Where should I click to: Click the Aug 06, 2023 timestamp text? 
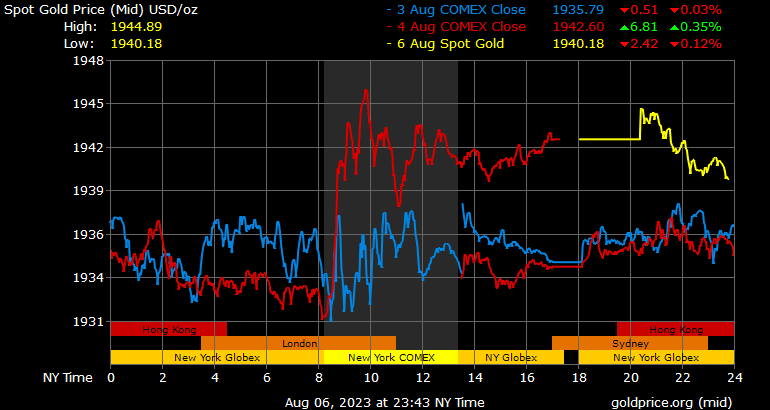(x=384, y=402)
